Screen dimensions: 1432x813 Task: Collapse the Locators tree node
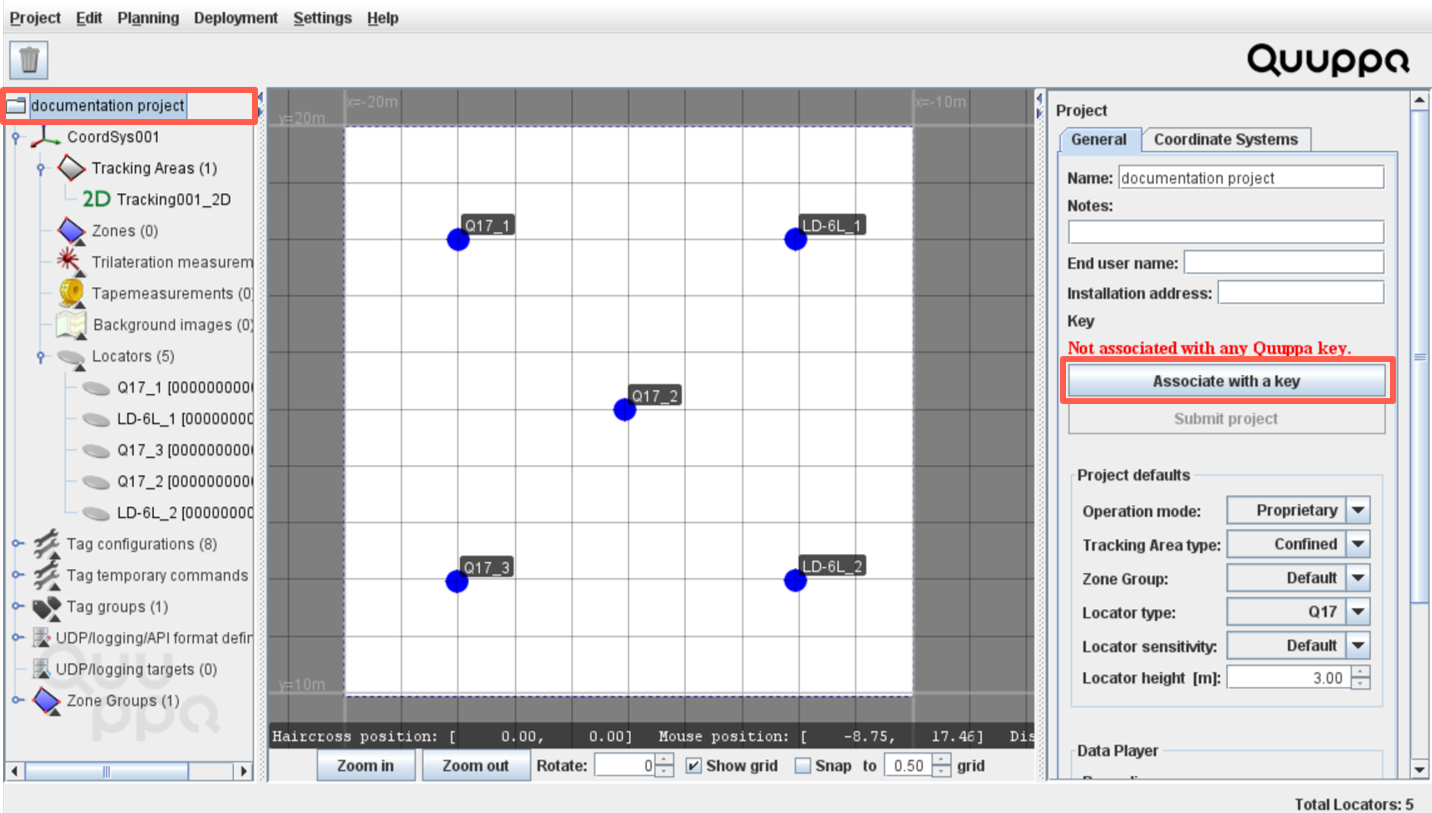tap(41, 357)
